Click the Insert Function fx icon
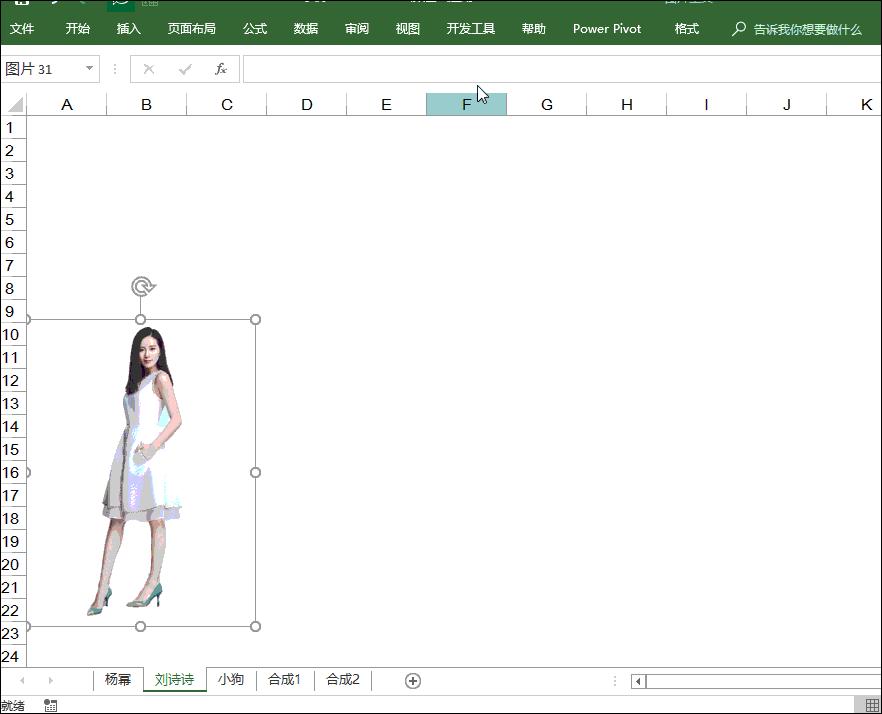882x714 pixels. tap(221, 69)
